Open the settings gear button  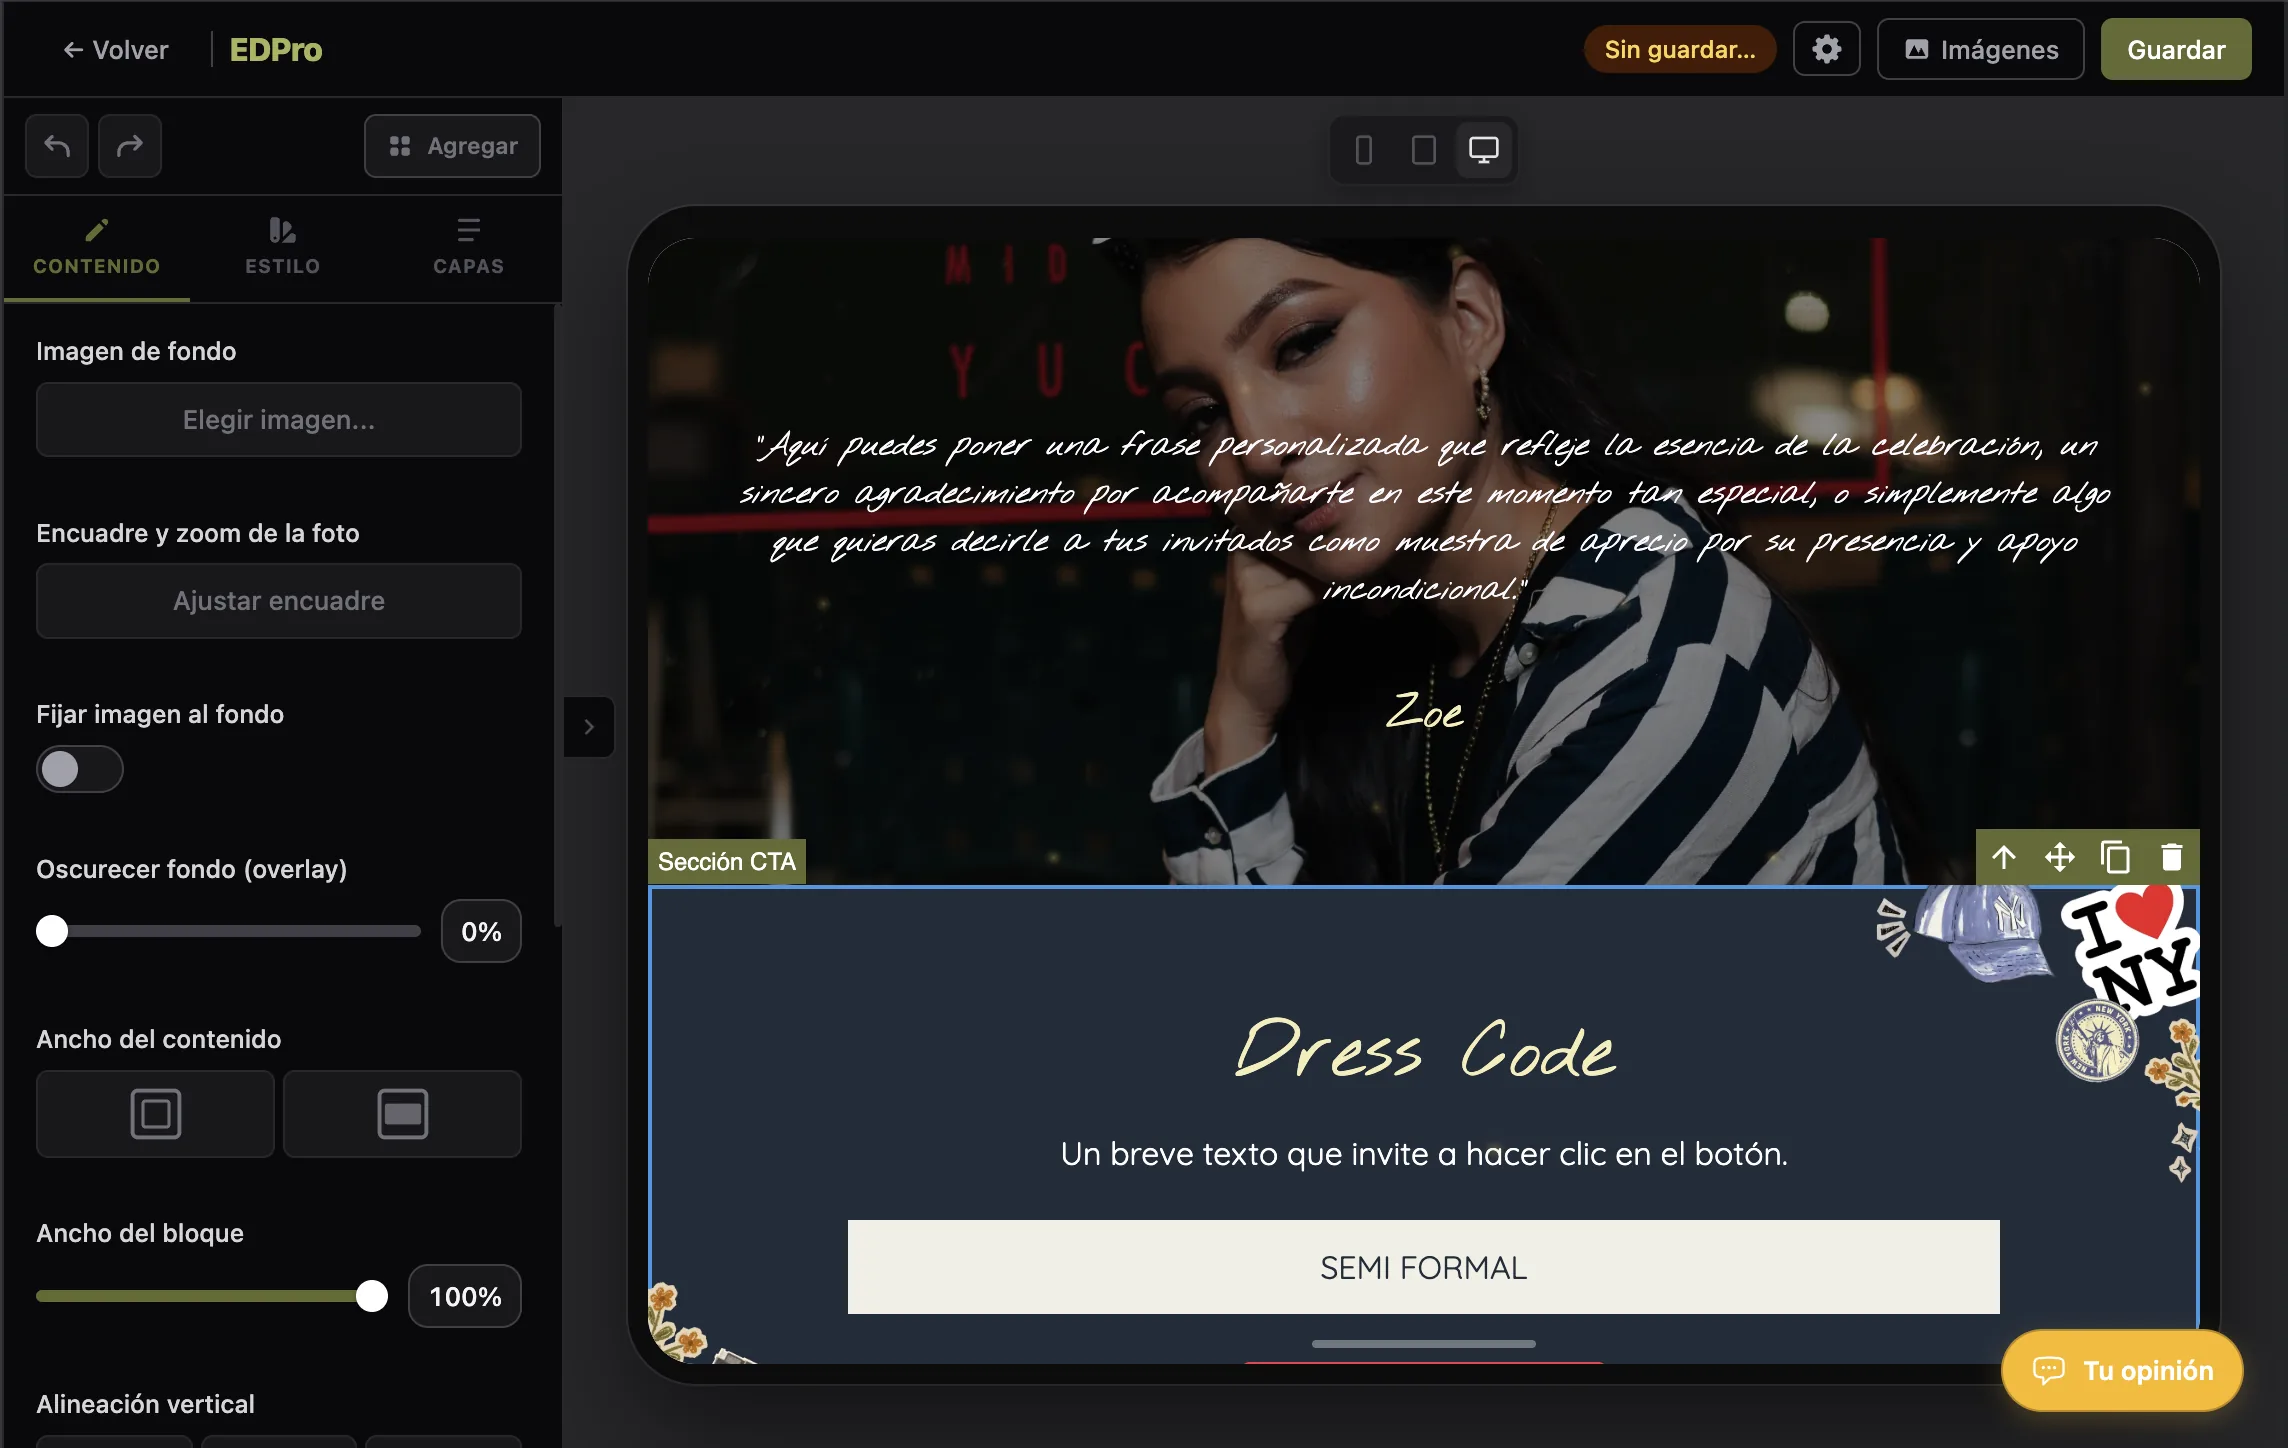click(1826, 49)
